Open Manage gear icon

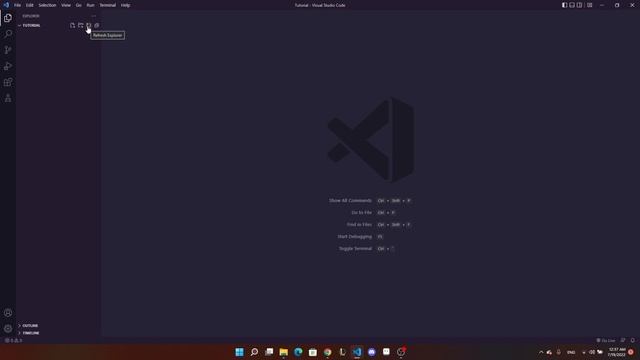pyautogui.click(x=8, y=329)
